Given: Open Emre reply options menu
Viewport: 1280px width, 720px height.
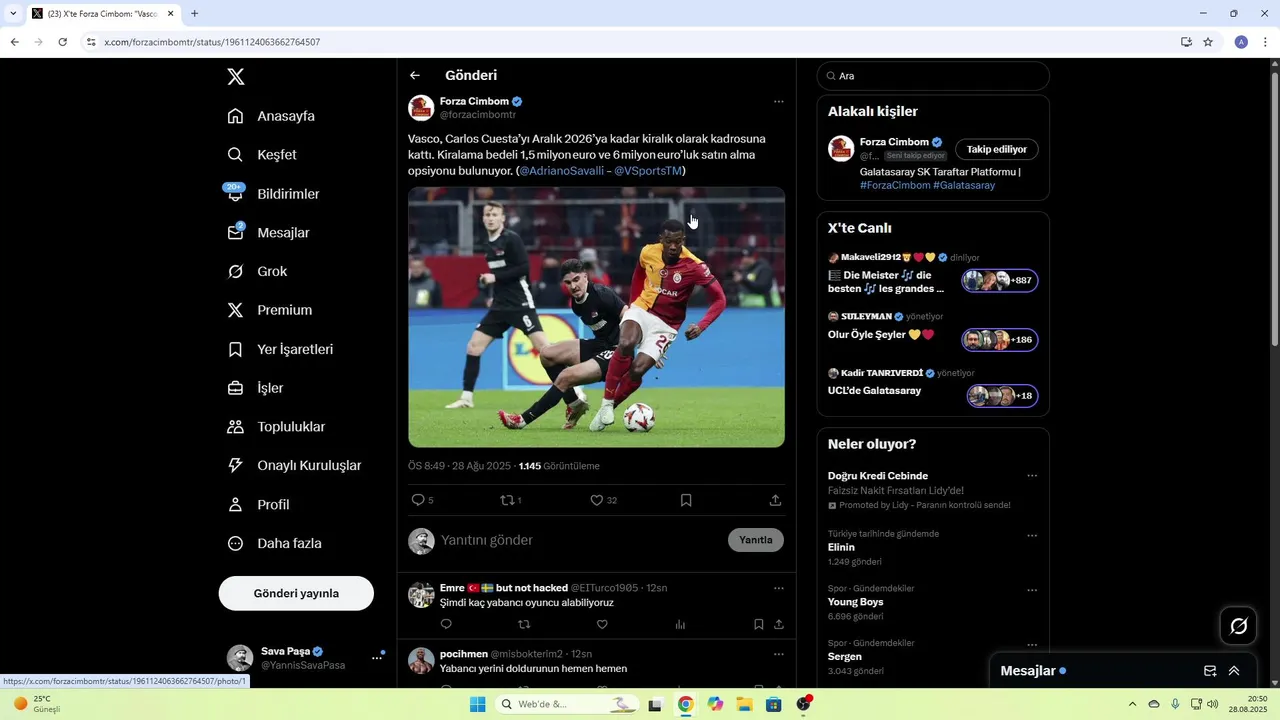Looking at the screenshot, I should 778,588.
